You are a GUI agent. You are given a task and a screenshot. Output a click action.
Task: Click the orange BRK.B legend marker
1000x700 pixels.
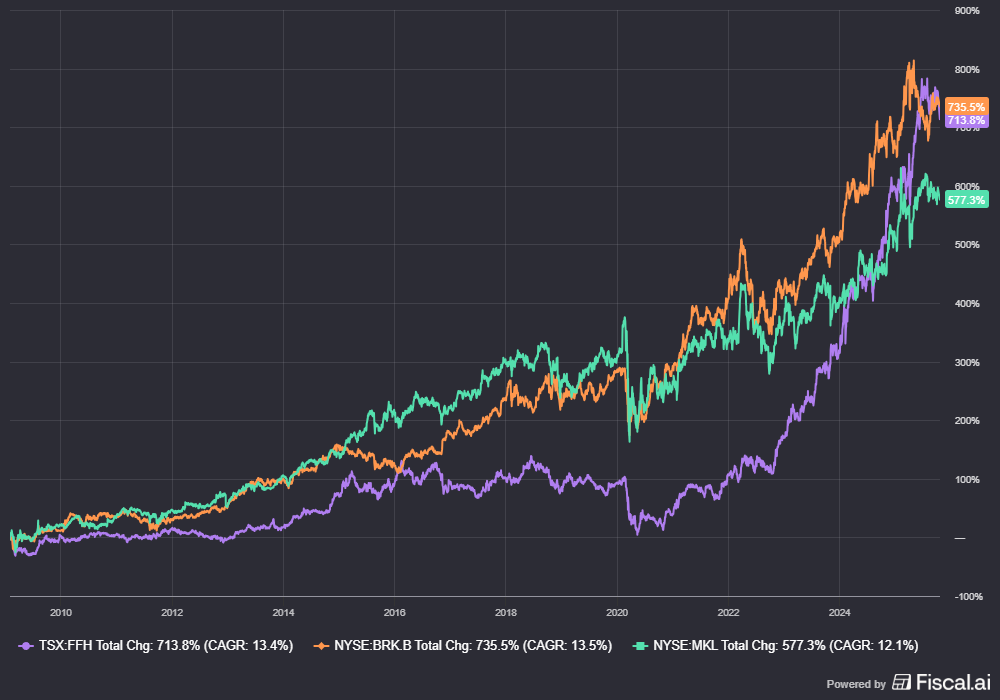321,646
